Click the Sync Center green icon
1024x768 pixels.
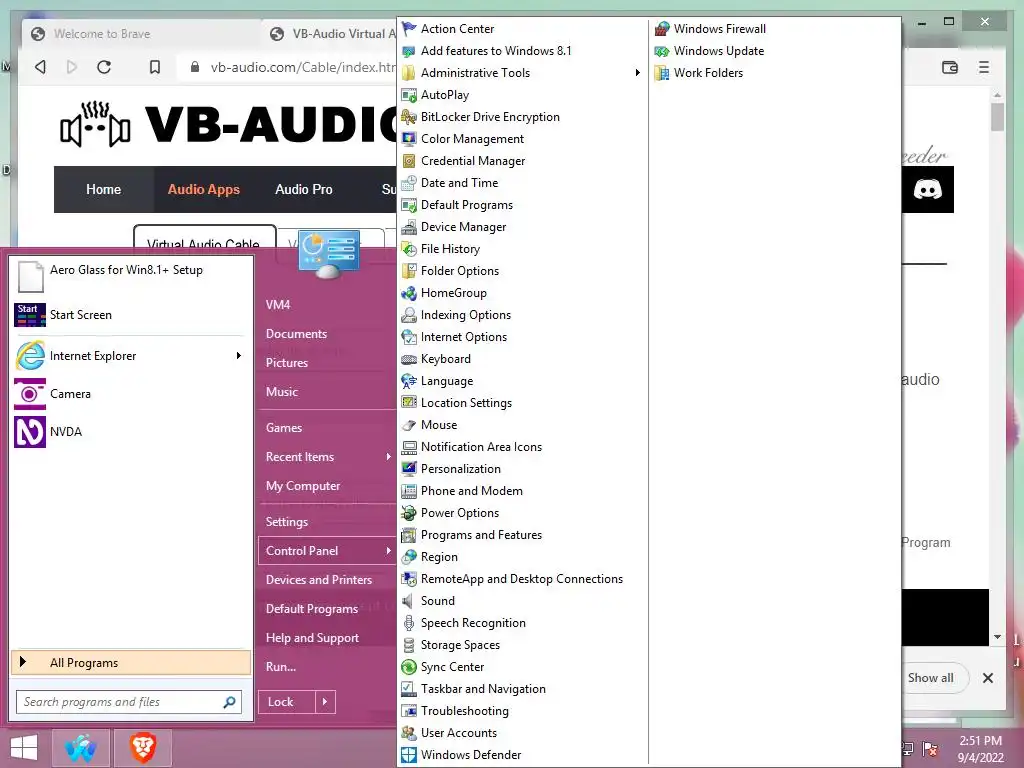pyautogui.click(x=409, y=667)
